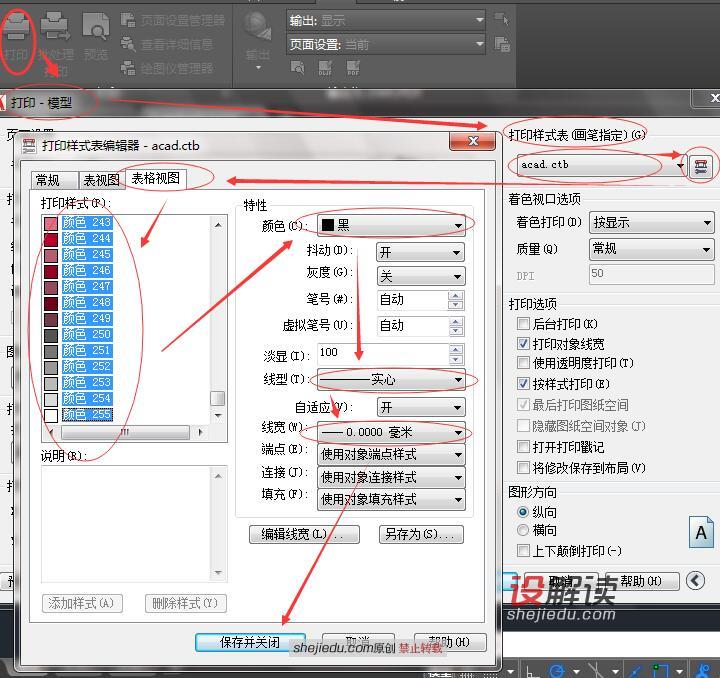This screenshot has width=720, height=678.
Task: Toggle 上下颠倒打印 checkbox
Action: 523,550
